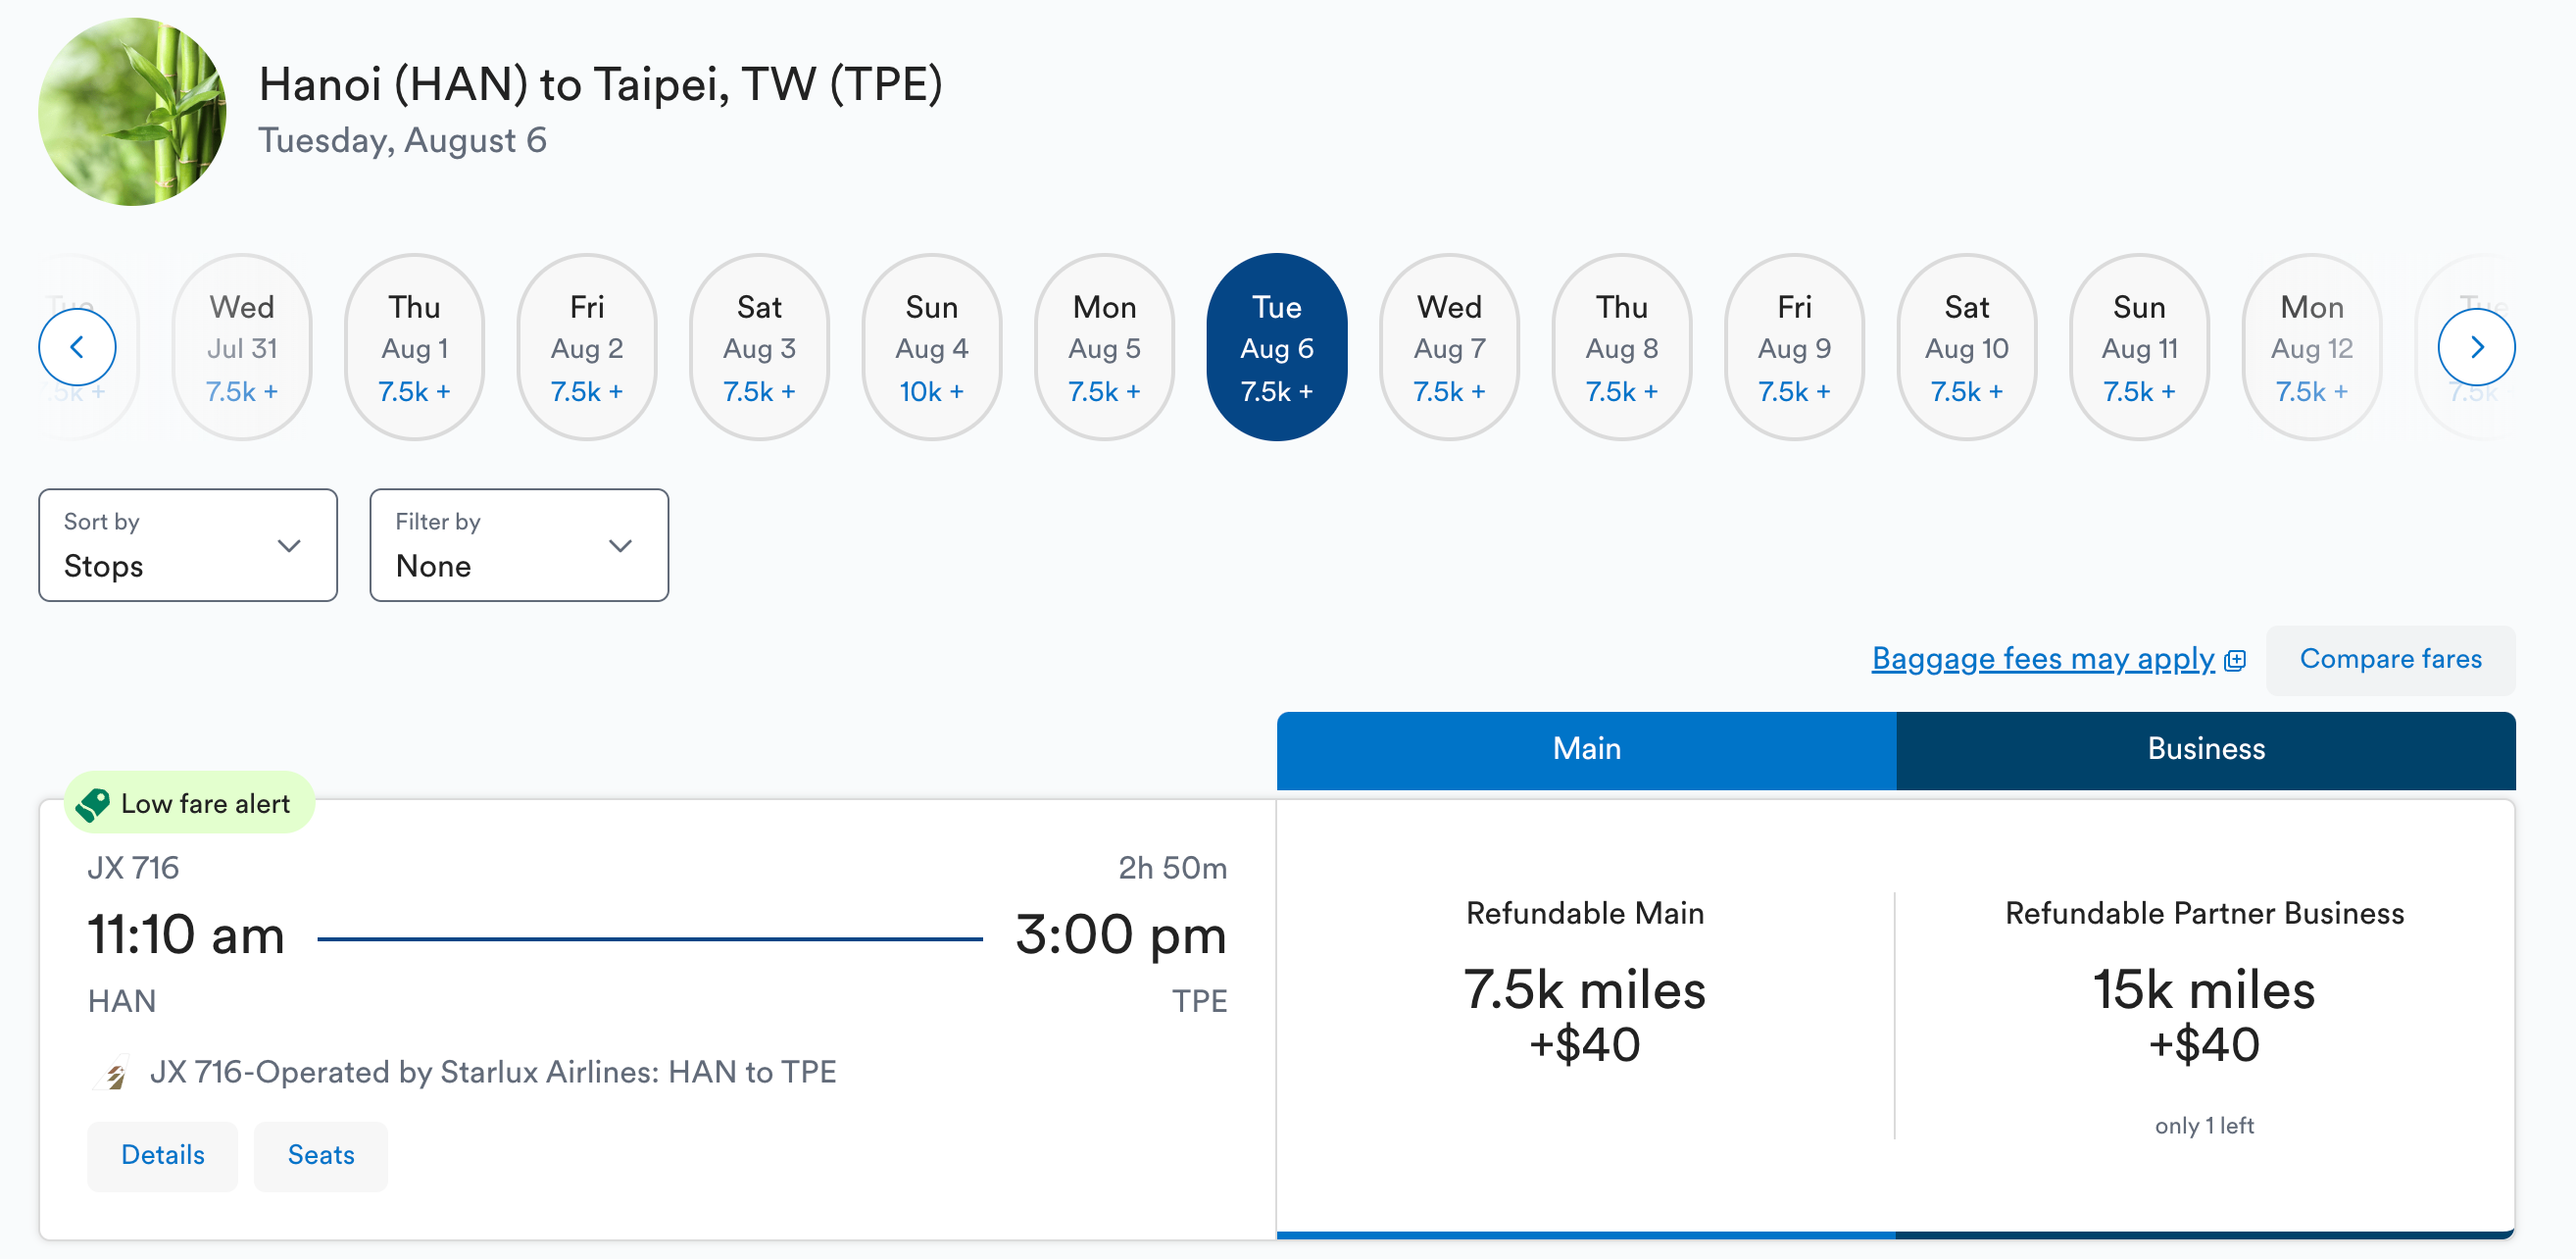Image resolution: width=2576 pixels, height=1259 pixels.
Task: Click the Starlux Airlines logo icon
Action: coord(116,1073)
